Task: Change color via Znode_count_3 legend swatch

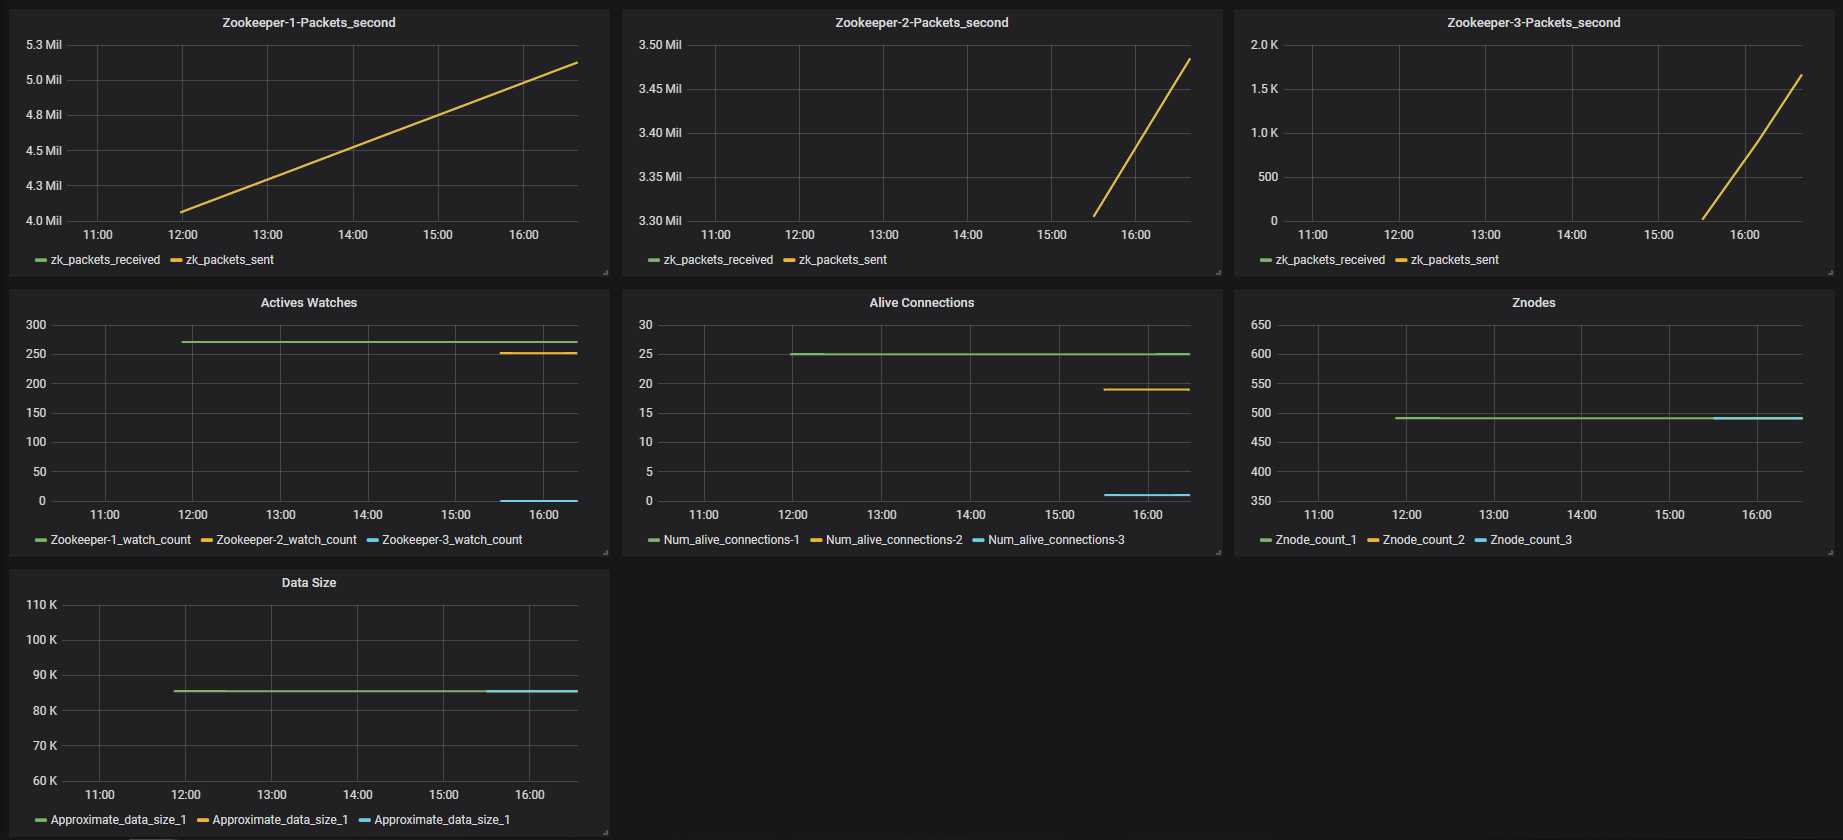Action: point(1480,540)
